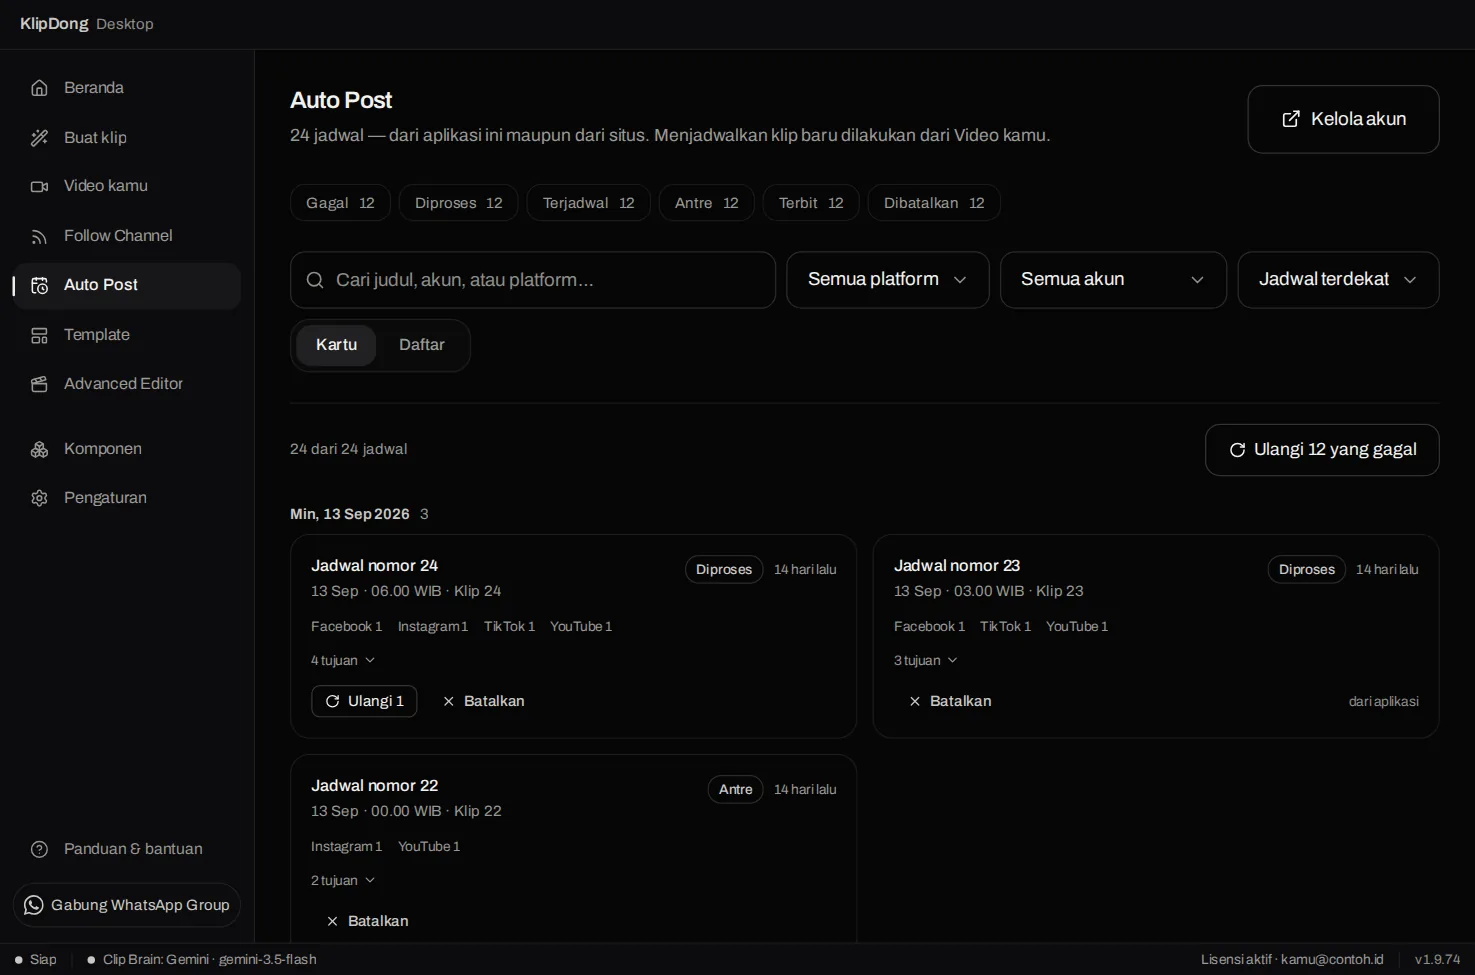
Task: Open the Panduan & bantuan help icon
Action: tap(39, 849)
